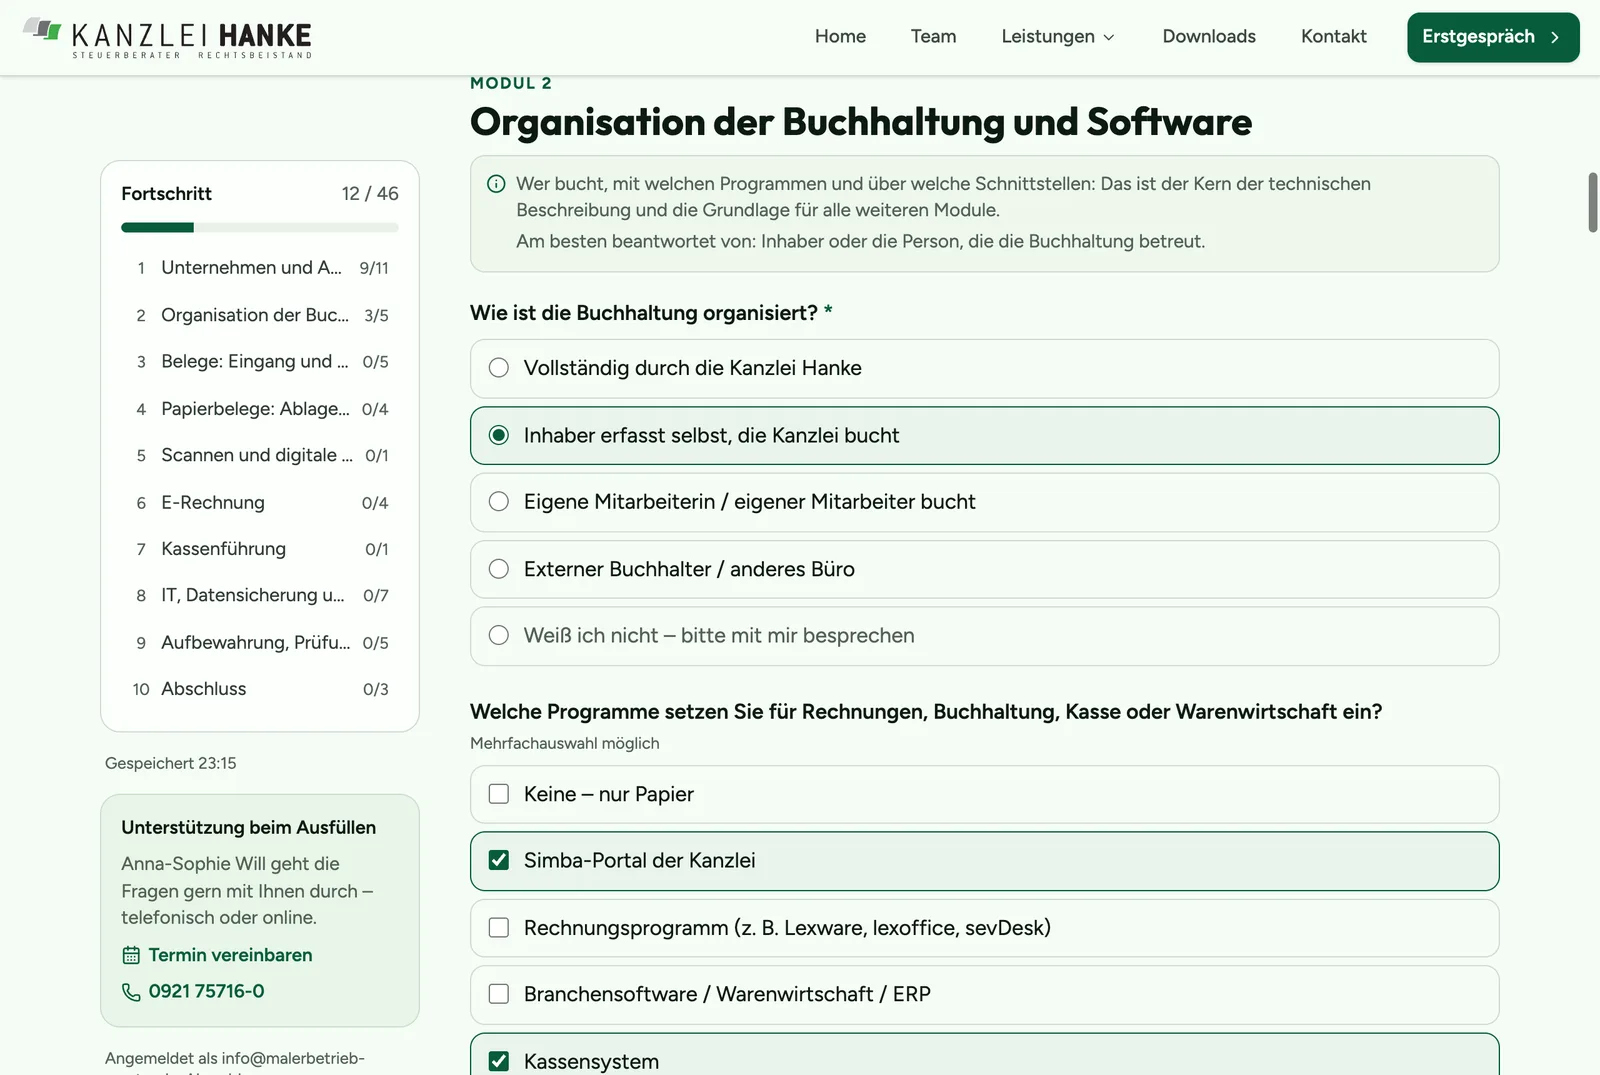The image size is (1600, 1075).
Task: Choose "Externer Buchhalter / anderes Büro" option
Action: tap(985, 569)
